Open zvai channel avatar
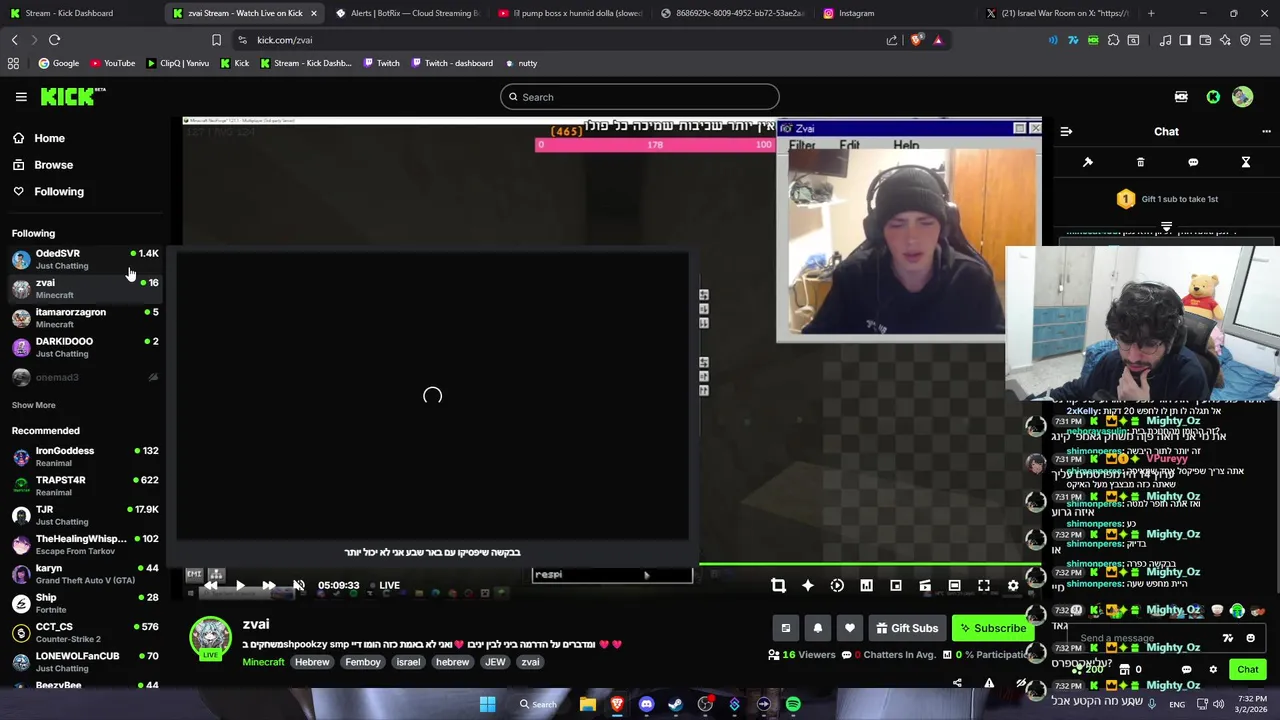 pyautogui.click(x=210, y=637)
